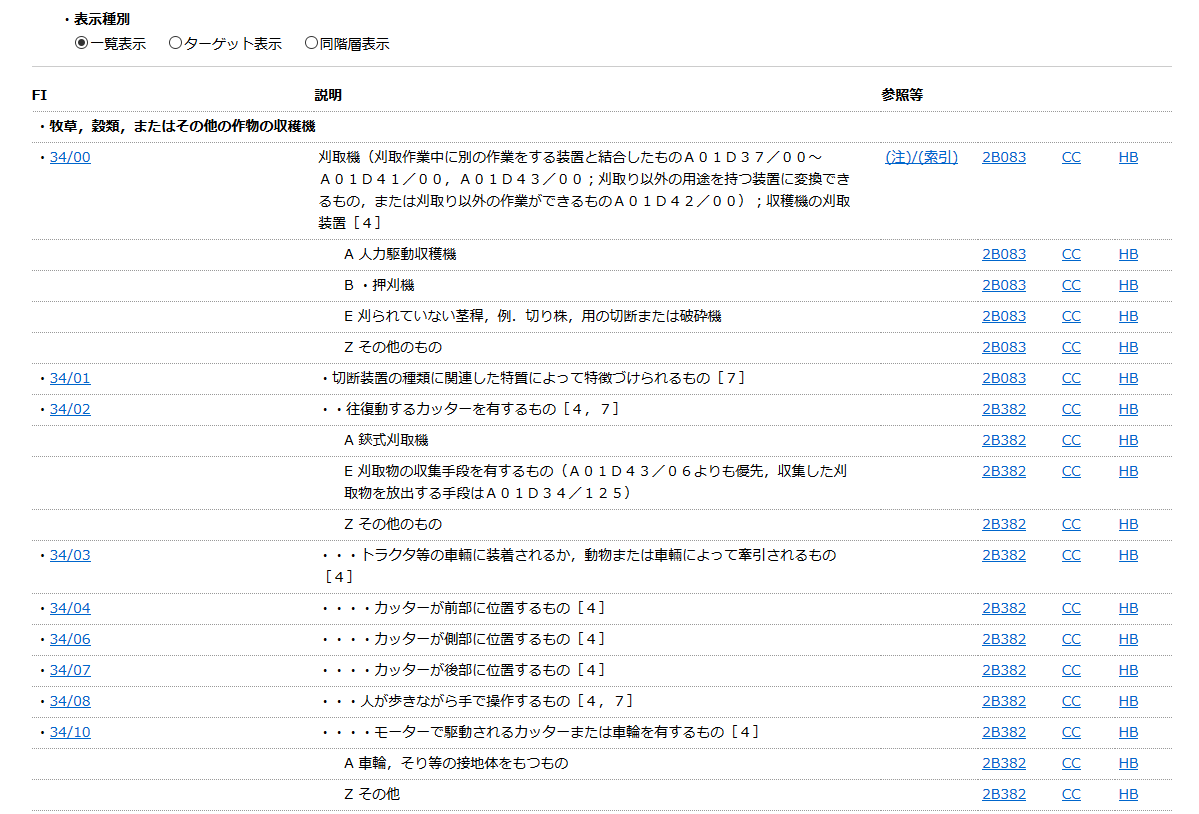Click 2B382 link in the 34/03 row
The image size is (1199, 814).
pyautogui.click(x=1004, y=555)
